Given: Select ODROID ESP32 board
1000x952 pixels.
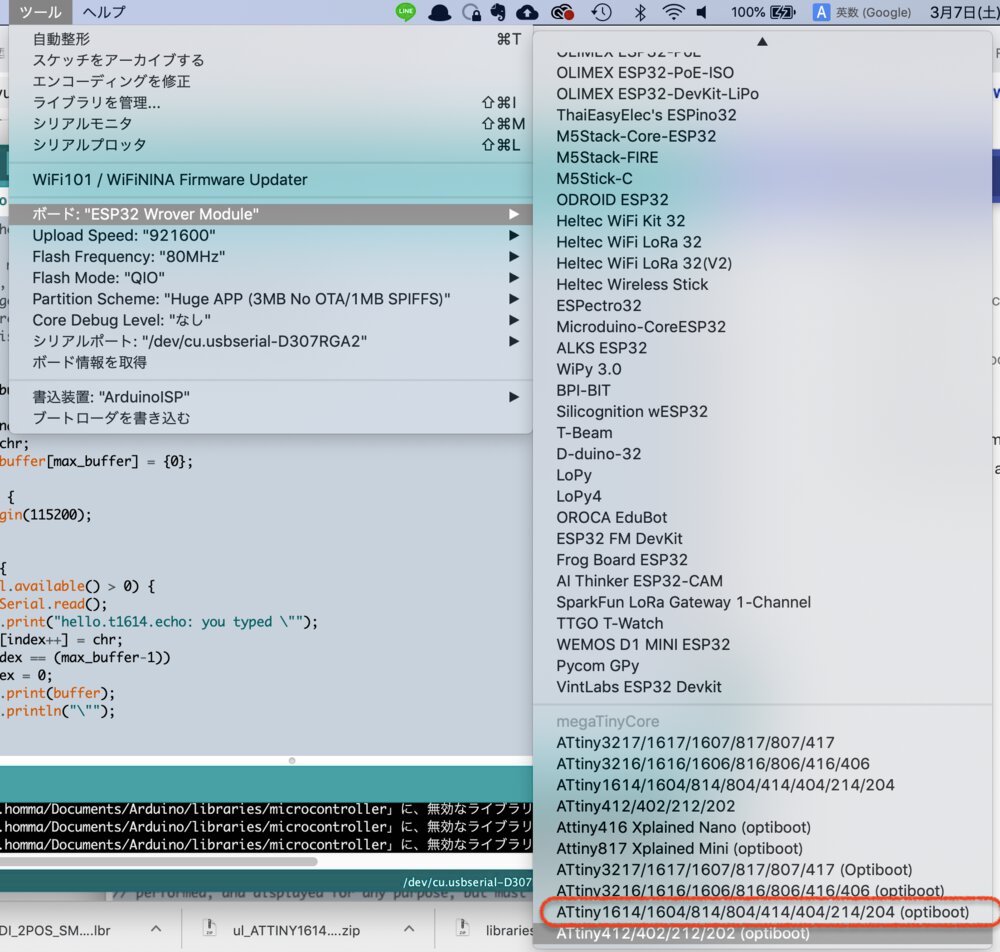Looking at the screenshot, I should [762, 200].
